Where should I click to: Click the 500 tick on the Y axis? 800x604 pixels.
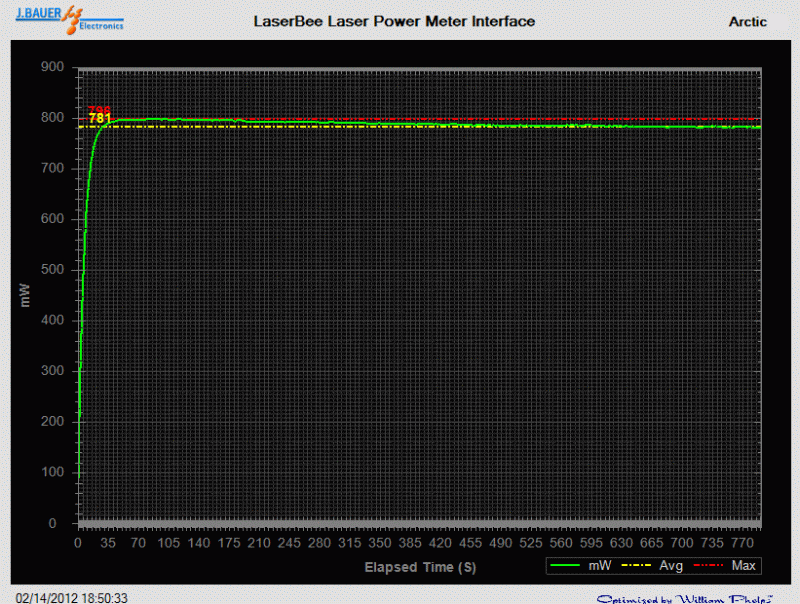tap(52, 270)
